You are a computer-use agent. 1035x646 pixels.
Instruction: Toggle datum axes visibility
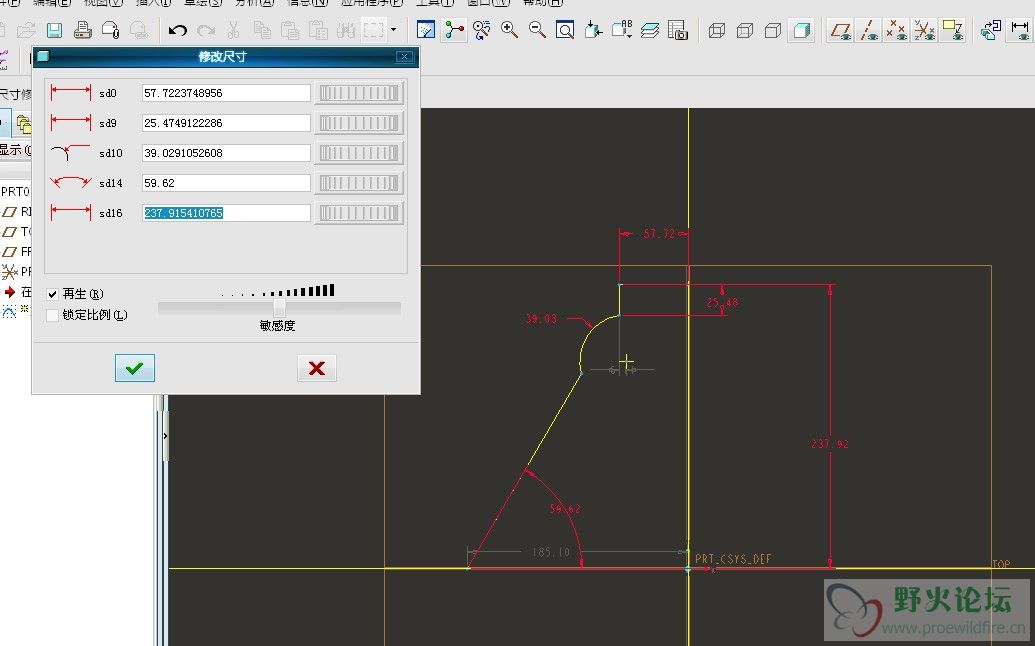coord(869,30)
